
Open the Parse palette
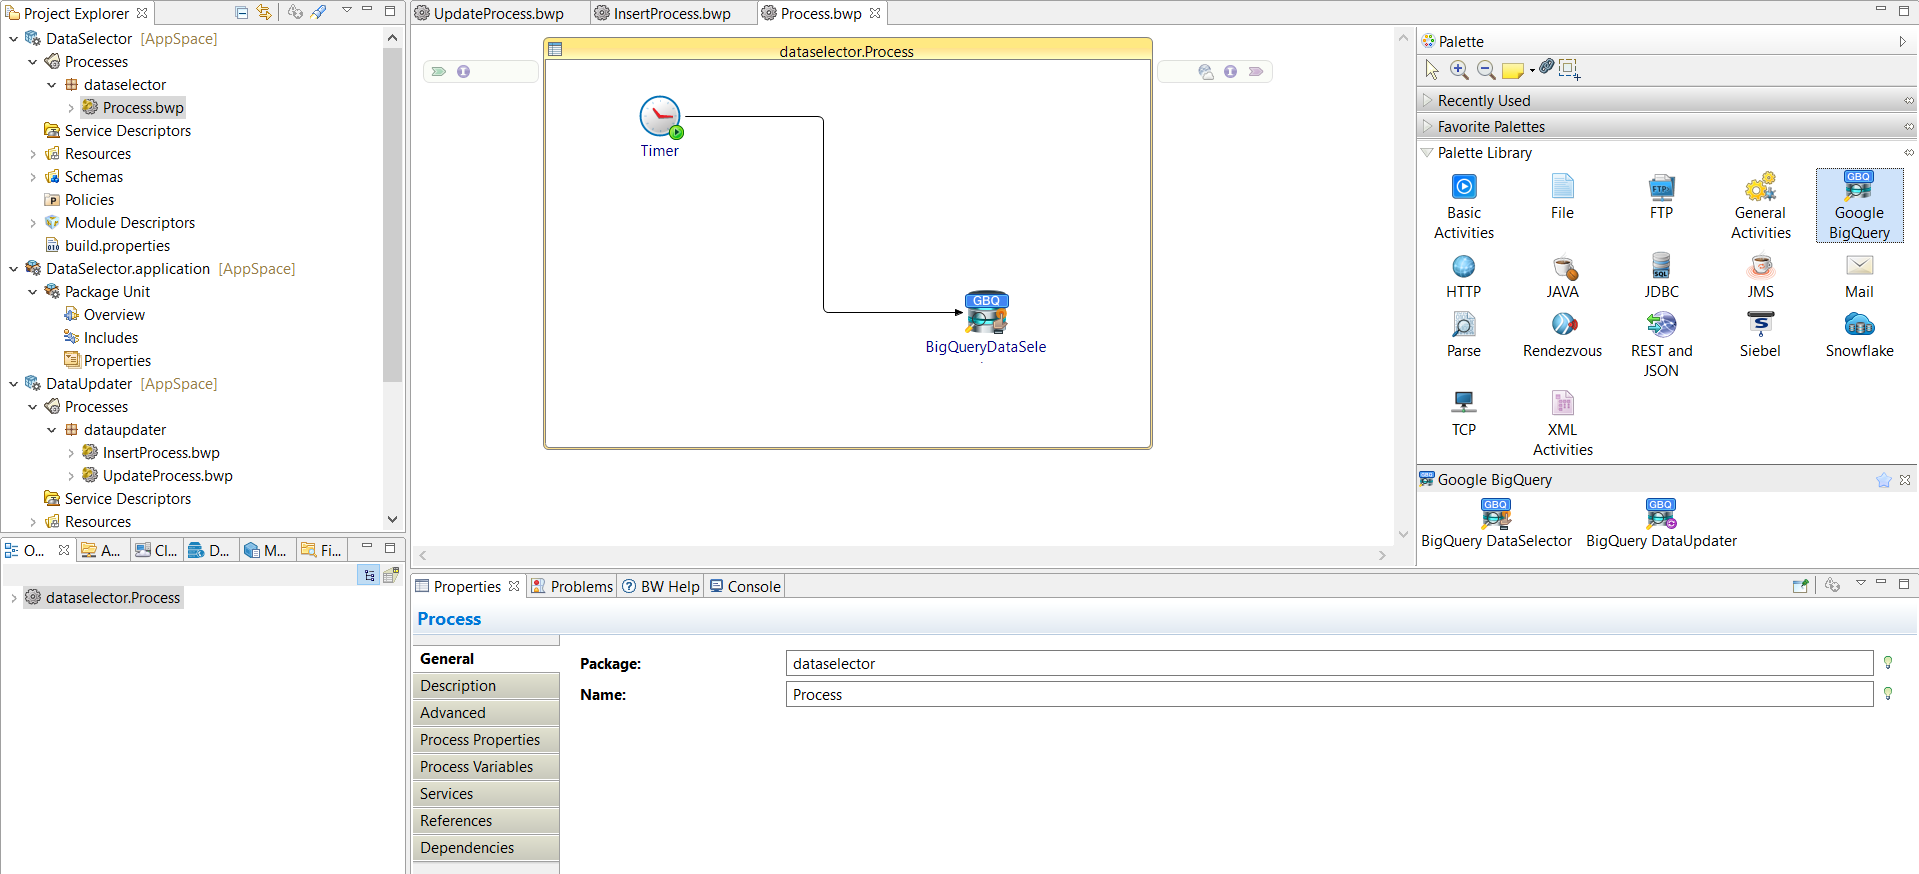1464,336
